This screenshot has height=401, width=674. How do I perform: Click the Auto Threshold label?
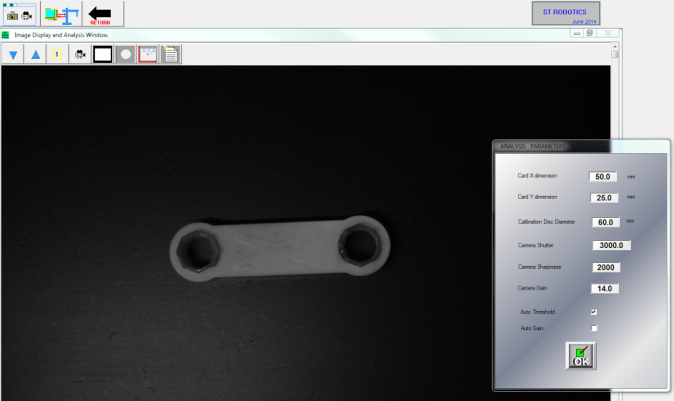537,312
